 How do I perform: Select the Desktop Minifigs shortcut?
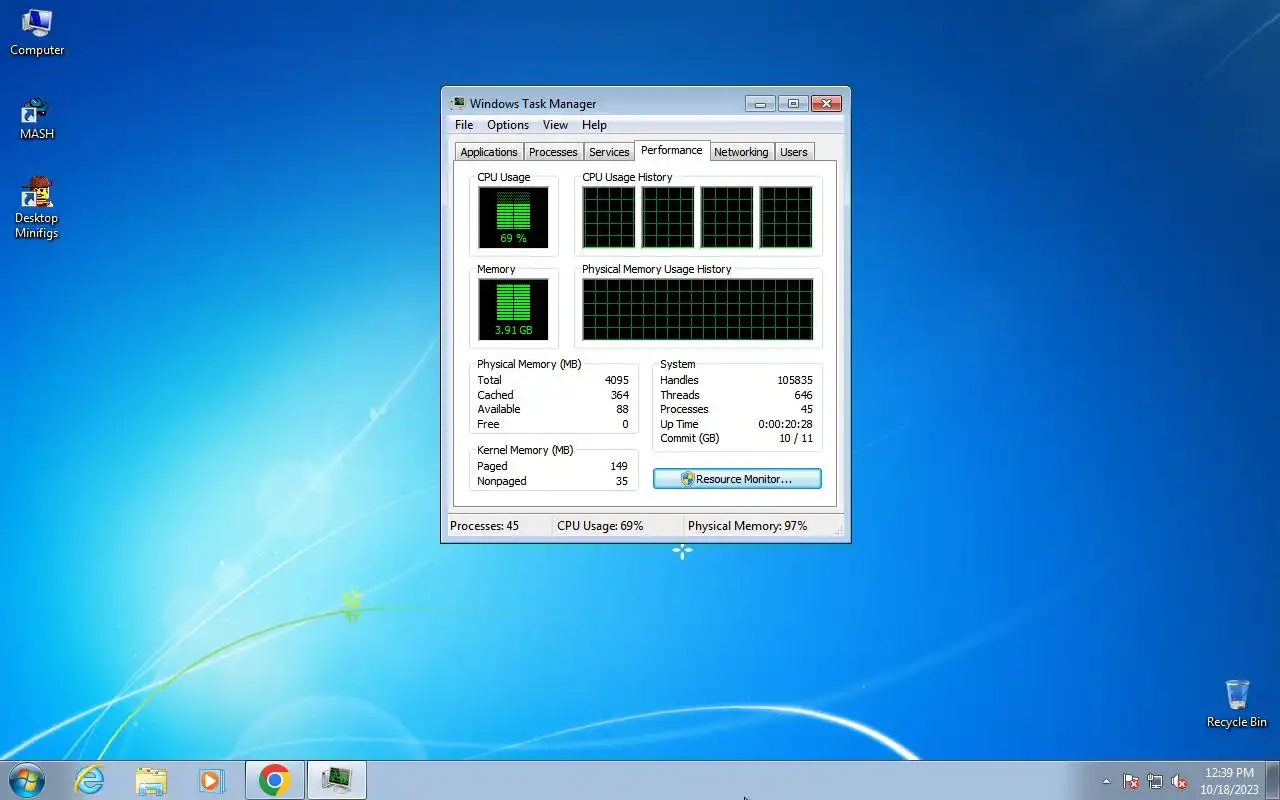click(37, 208)
